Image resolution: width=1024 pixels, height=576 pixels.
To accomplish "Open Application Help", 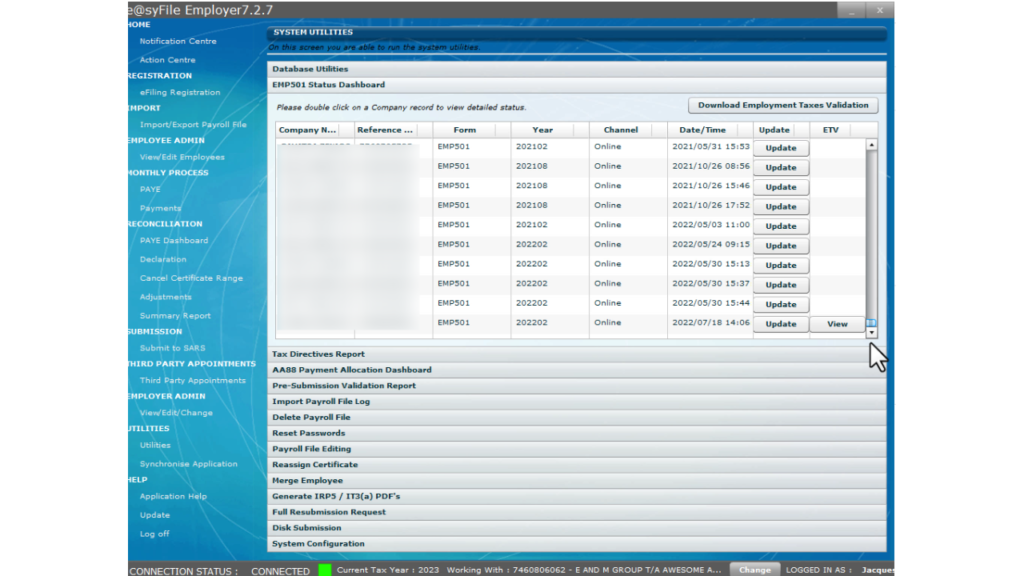I will 173,496.
